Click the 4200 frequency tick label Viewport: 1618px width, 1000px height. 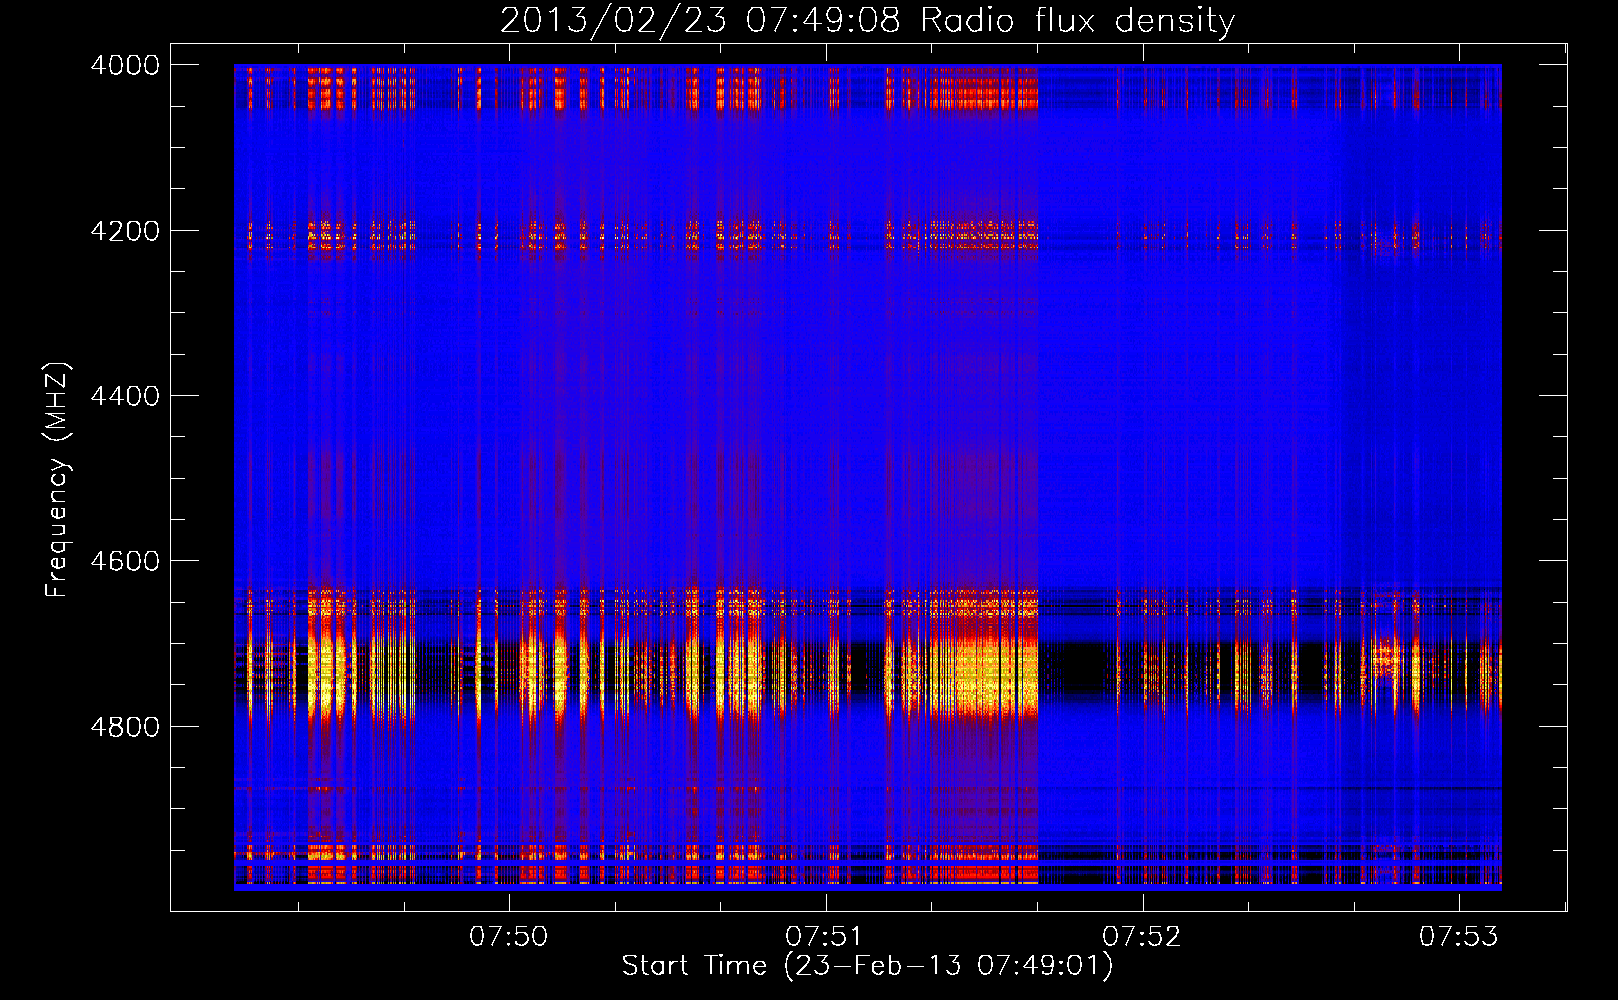tap(125, 231)
